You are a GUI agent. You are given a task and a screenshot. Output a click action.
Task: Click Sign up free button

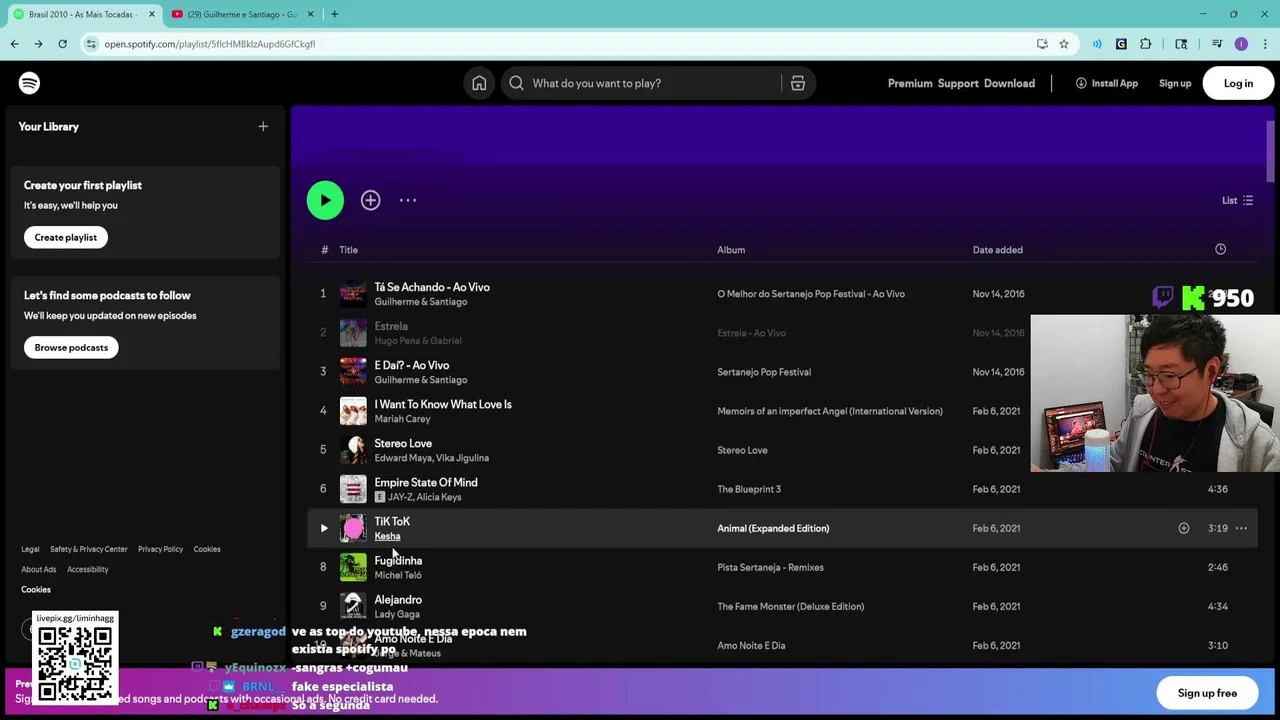point(1207,693)
